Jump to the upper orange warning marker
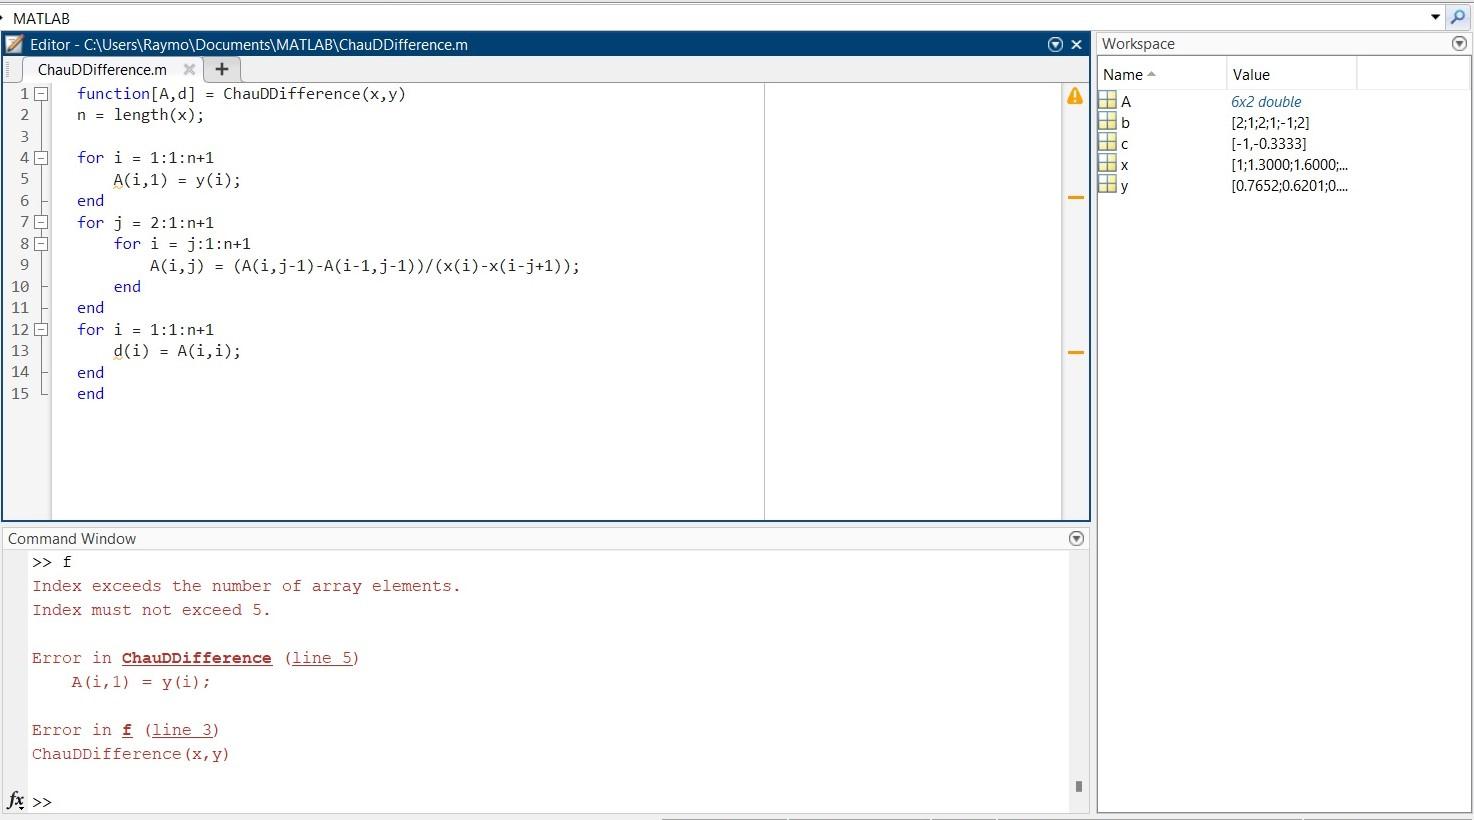This screenshot has width=1474, height=820. point(1076,197)
